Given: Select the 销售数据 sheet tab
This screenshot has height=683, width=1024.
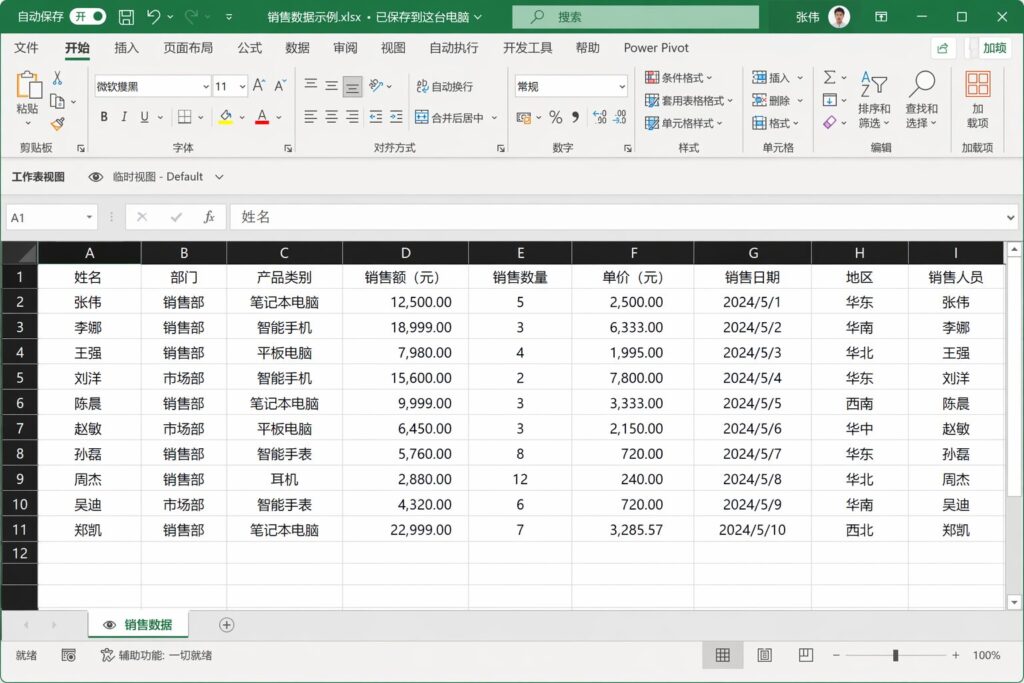Looking at the screenshot, I should (138, 625).
